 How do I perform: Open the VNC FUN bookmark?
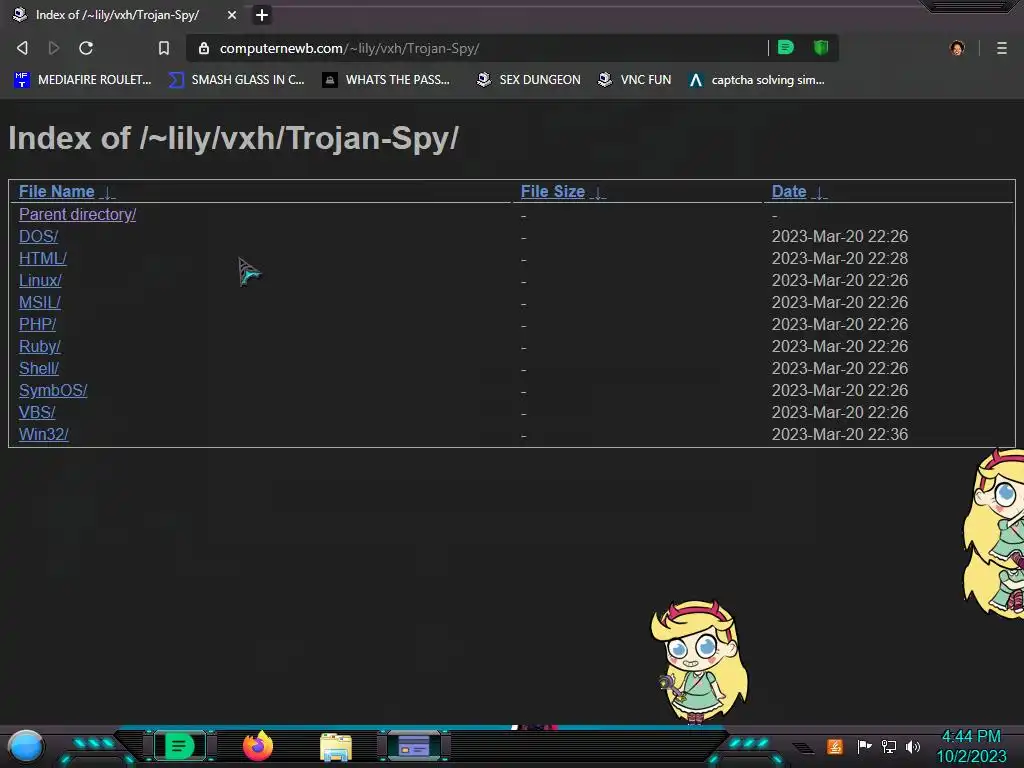(634, 80)
